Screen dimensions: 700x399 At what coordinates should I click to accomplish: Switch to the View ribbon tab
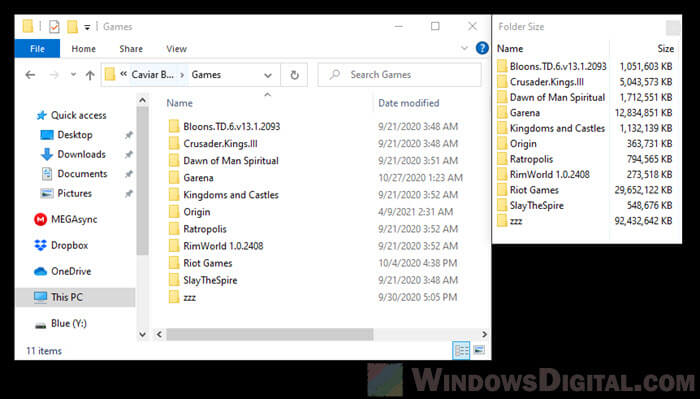(176, 49)
